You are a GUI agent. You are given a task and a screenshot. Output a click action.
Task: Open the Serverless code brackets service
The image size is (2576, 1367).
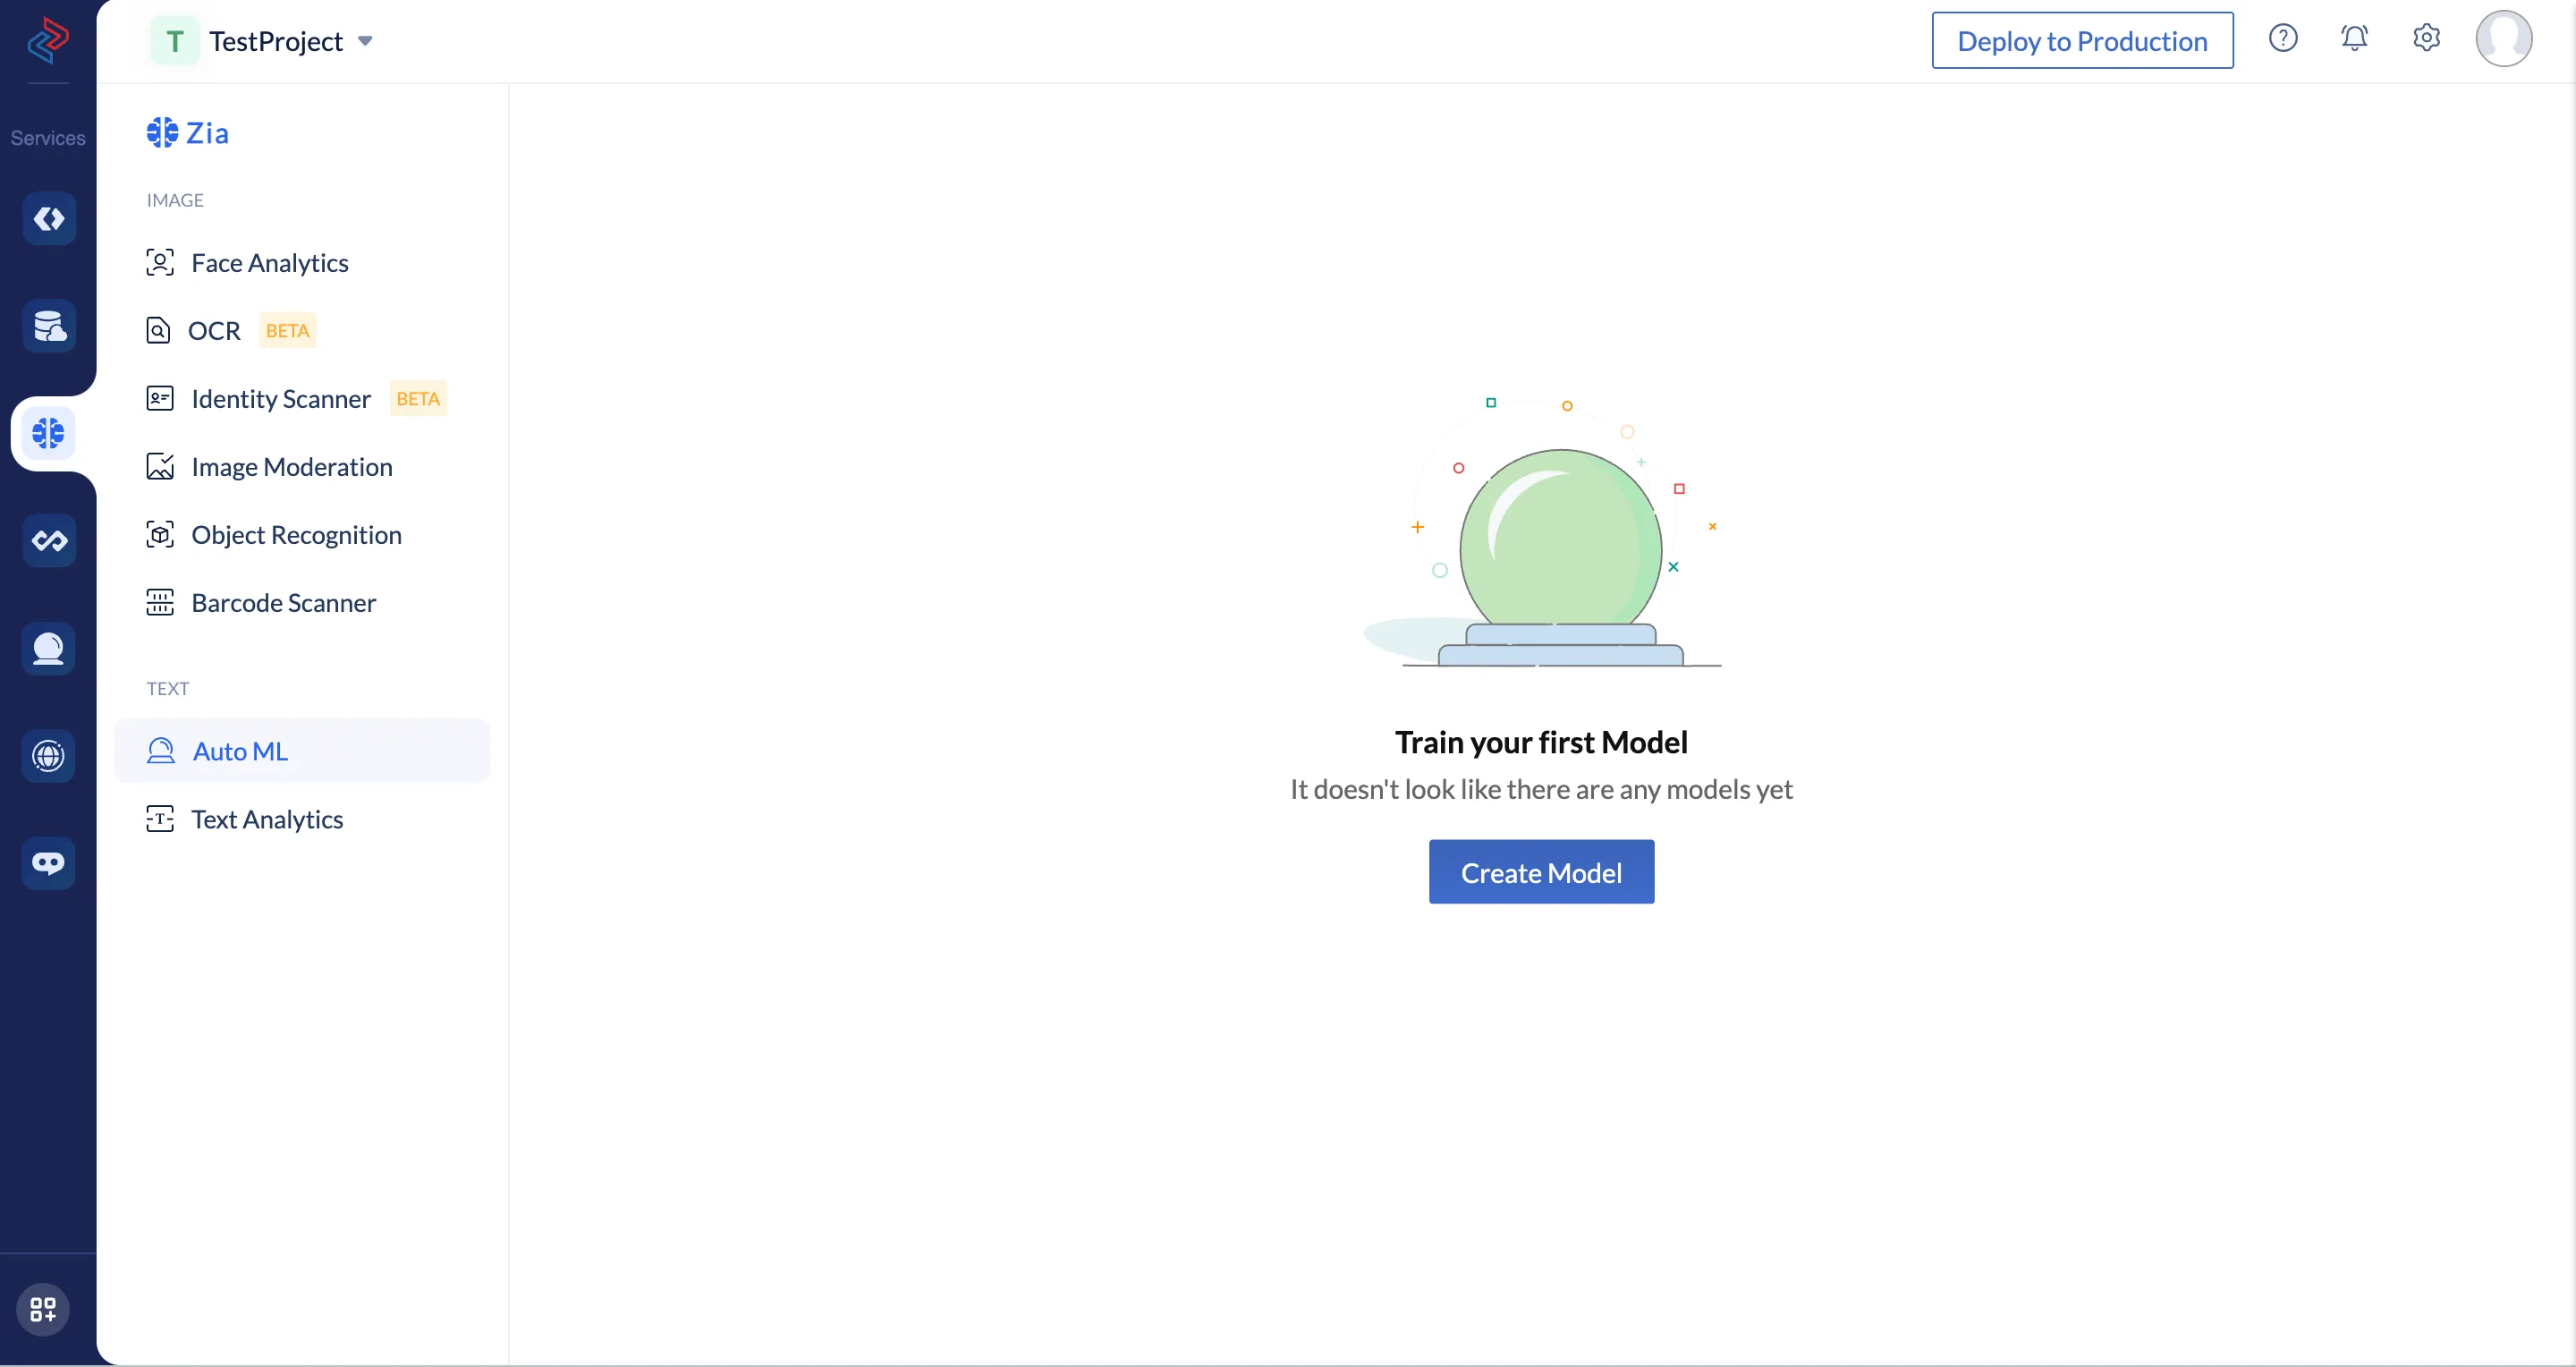tap(48, 218)
